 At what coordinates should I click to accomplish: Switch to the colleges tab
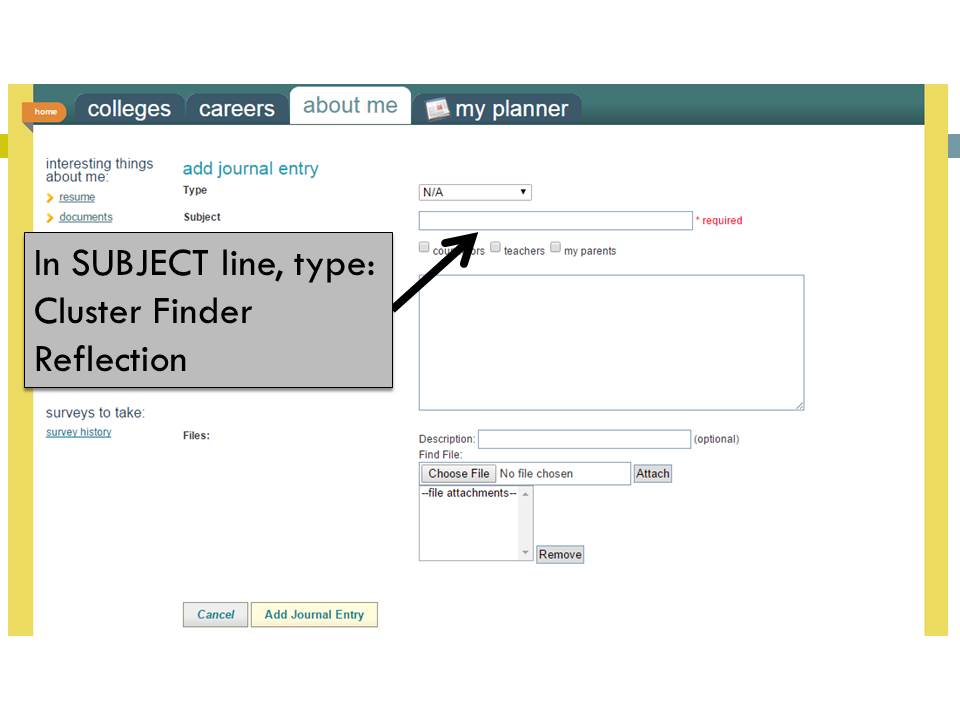coord(129,109)
